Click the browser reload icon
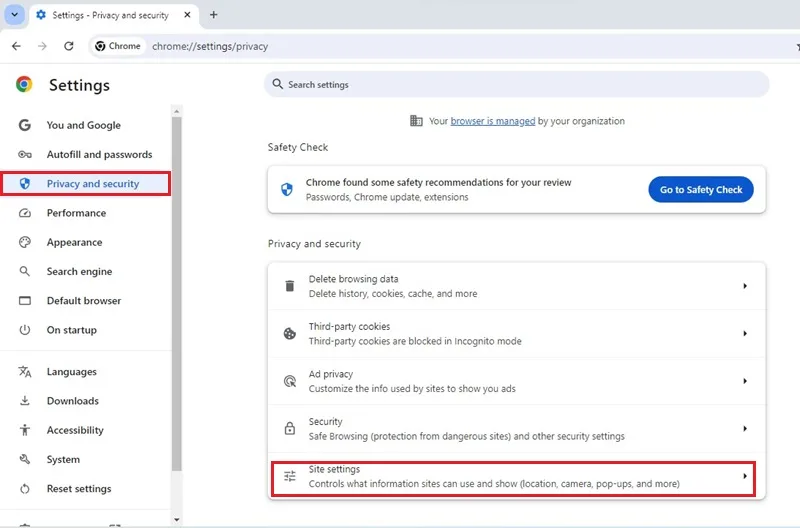The width and height of the screenshot is (800, 528). pyautogui.click(x=68, y=46)
